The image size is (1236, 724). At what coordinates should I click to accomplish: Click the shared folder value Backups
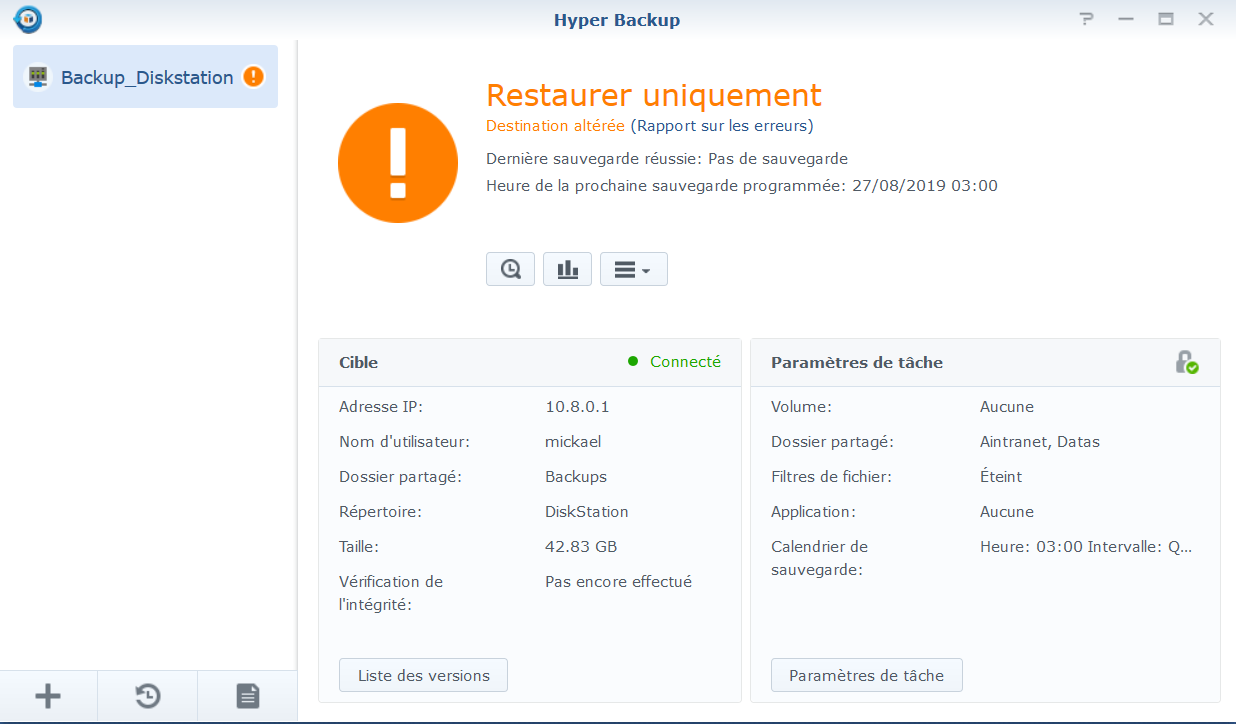576,477
